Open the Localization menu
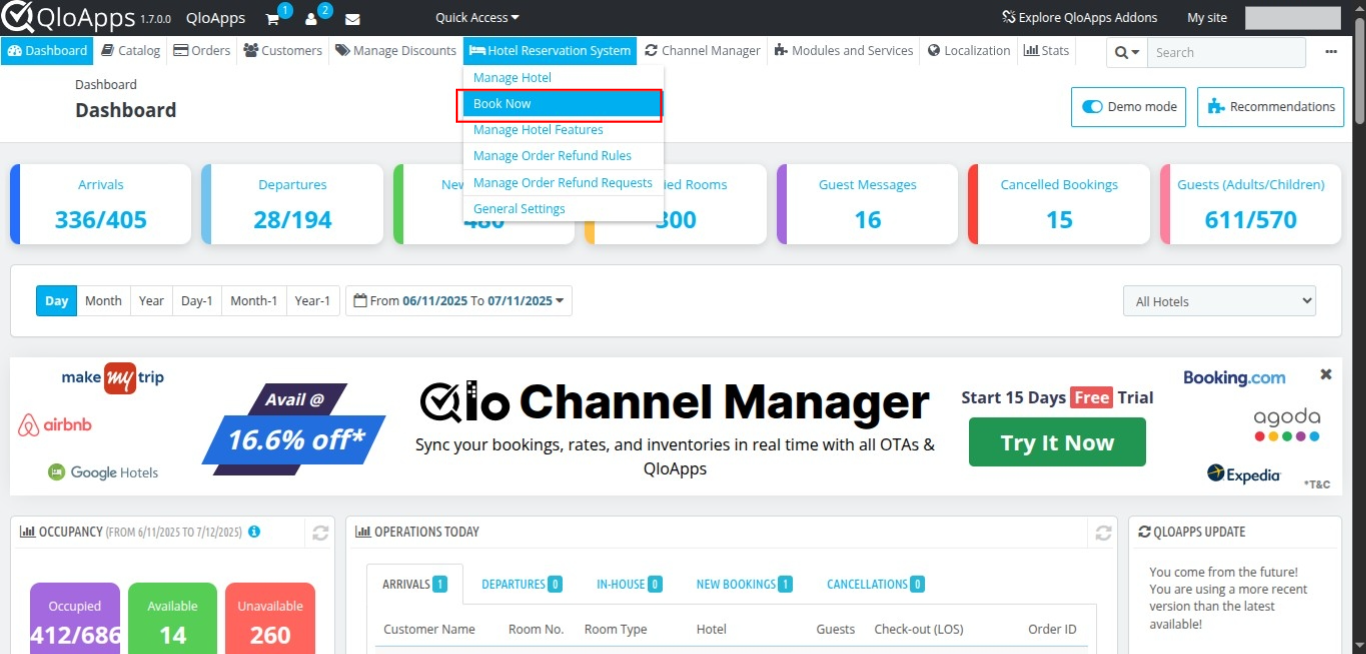Image resolution: width=1366 pixels, height=654 pixels. (x=969, y=51)
